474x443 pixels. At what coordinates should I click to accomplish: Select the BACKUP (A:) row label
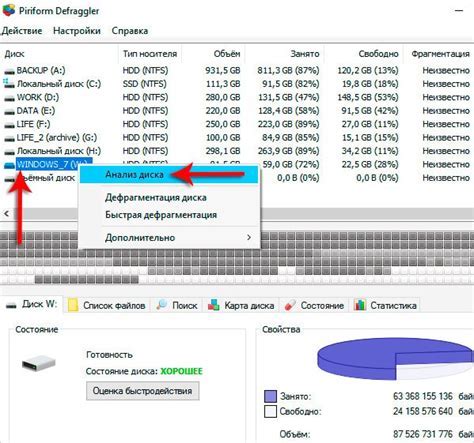pyautogui.click(x=41, y=71)
